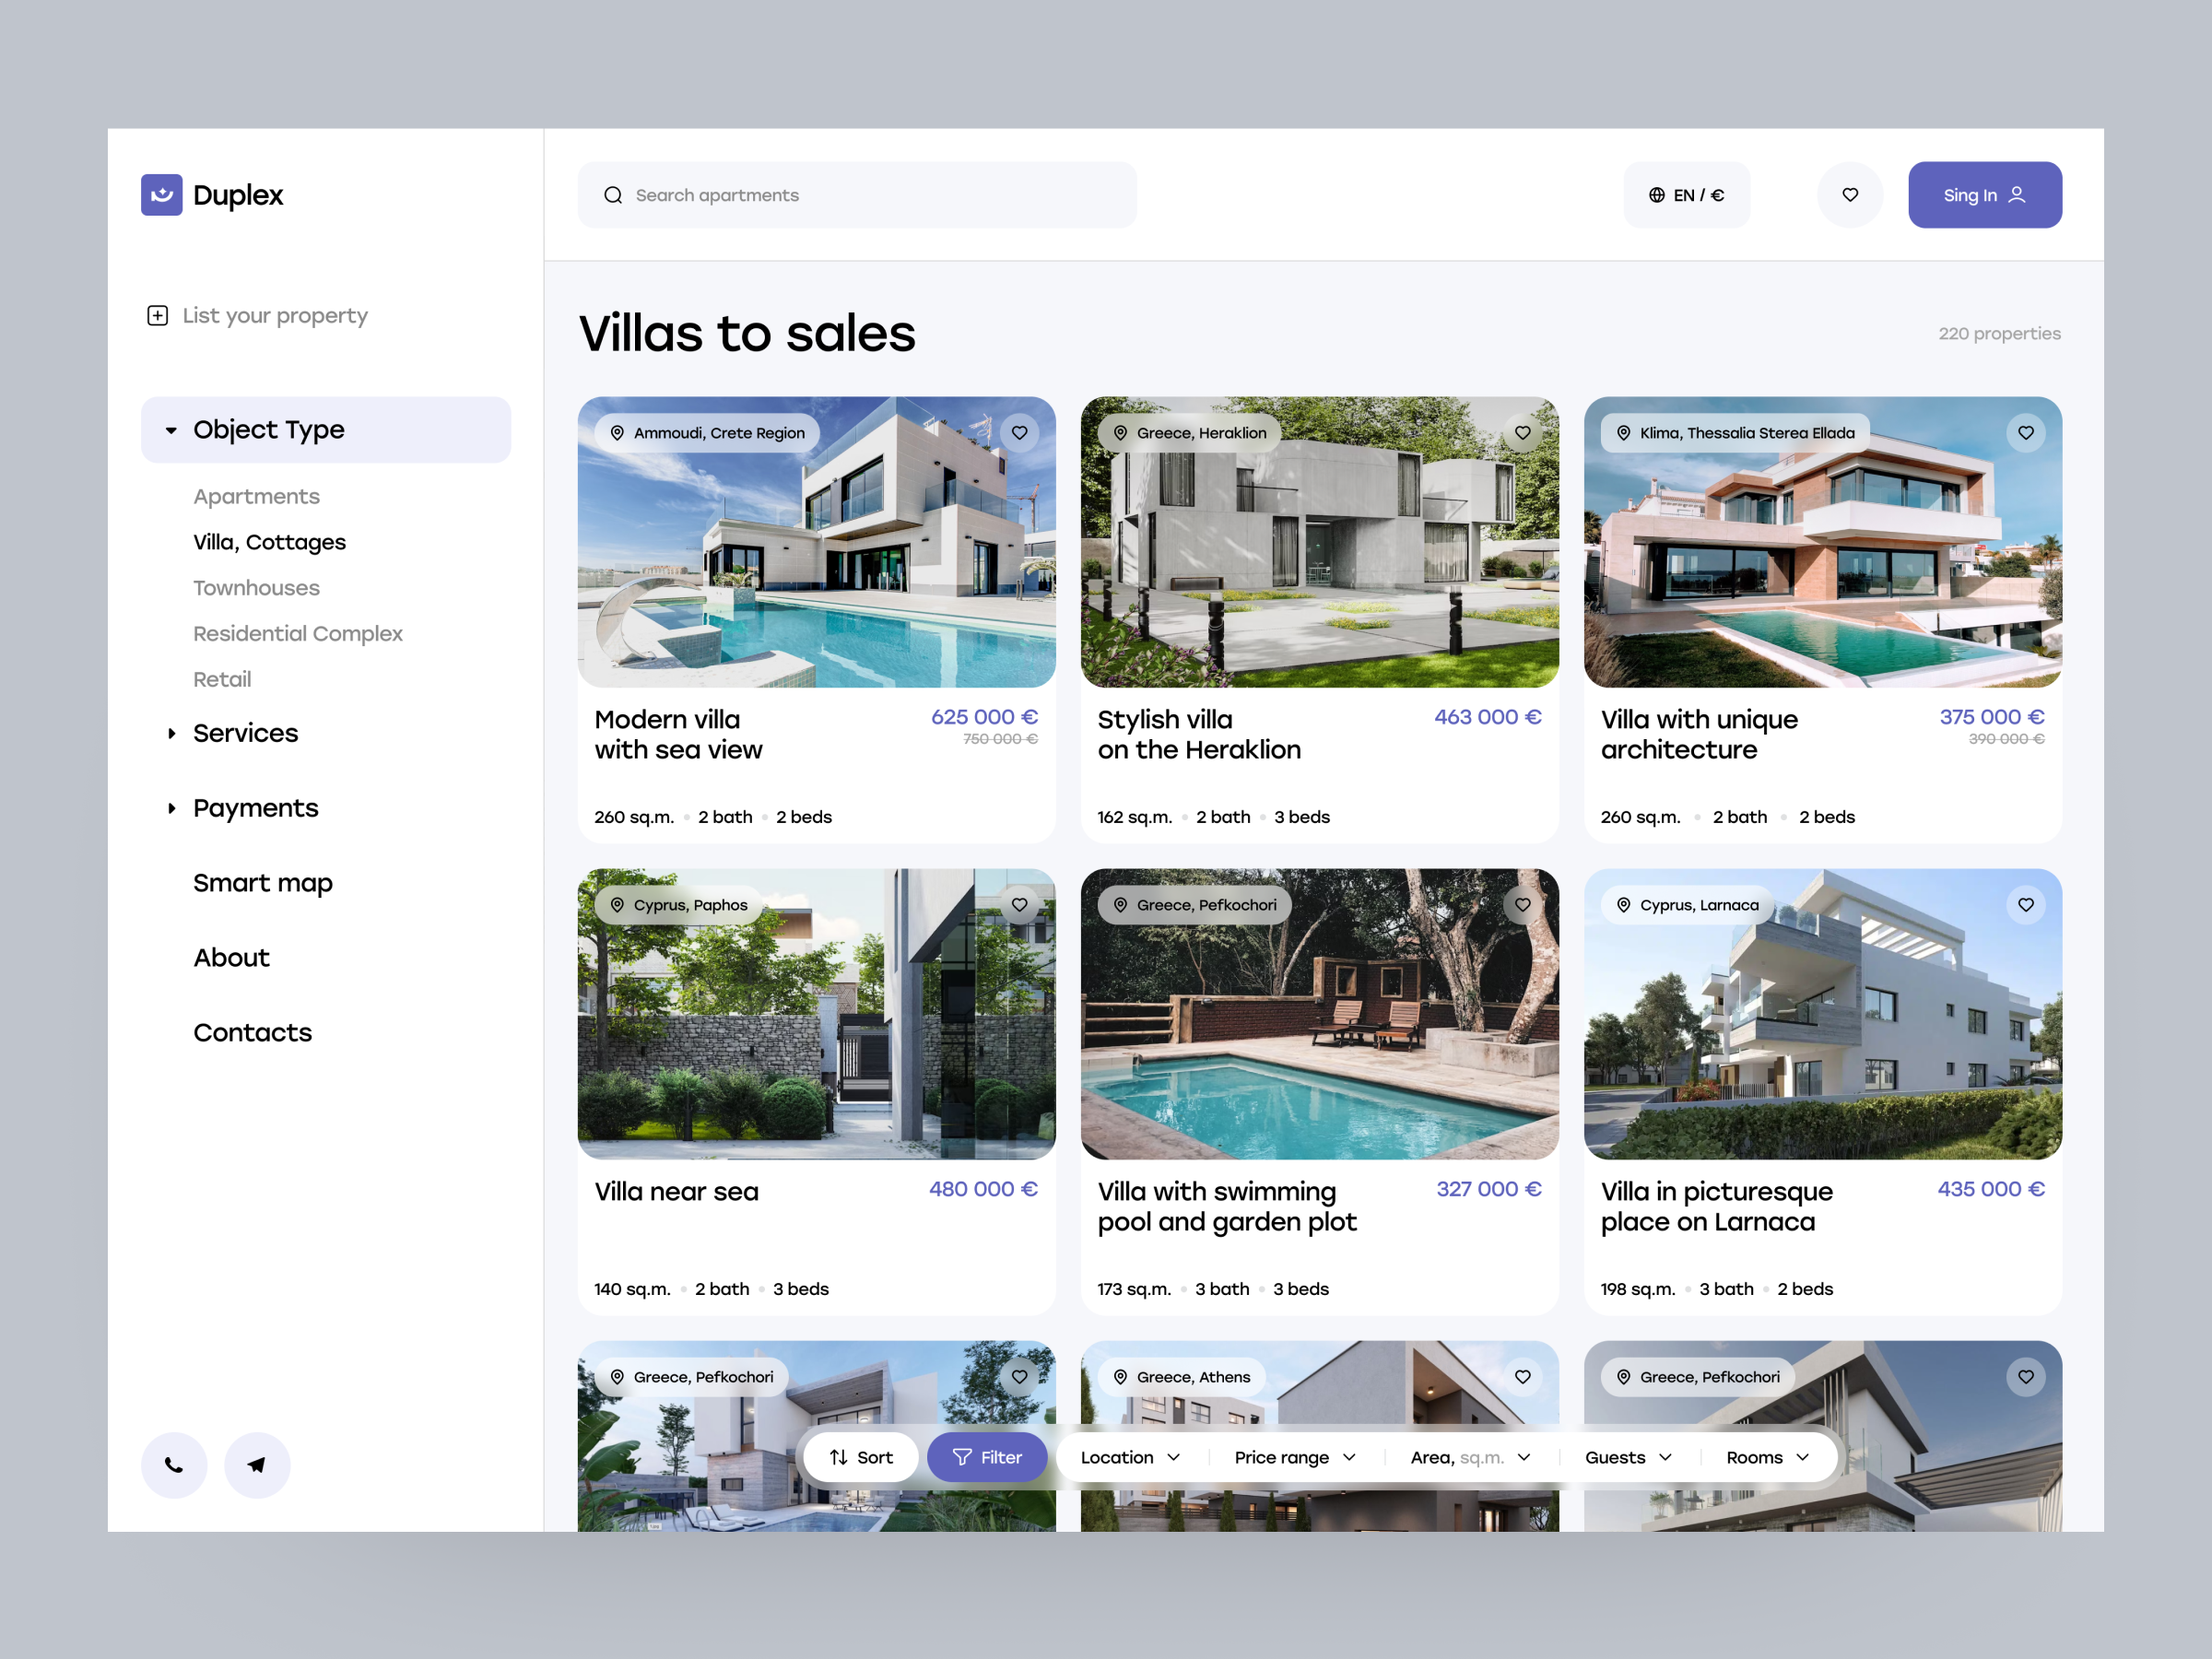Favorite the Modern villa with sea view
This screenshot has width=2212, height=1659.
click(1019, 433)
